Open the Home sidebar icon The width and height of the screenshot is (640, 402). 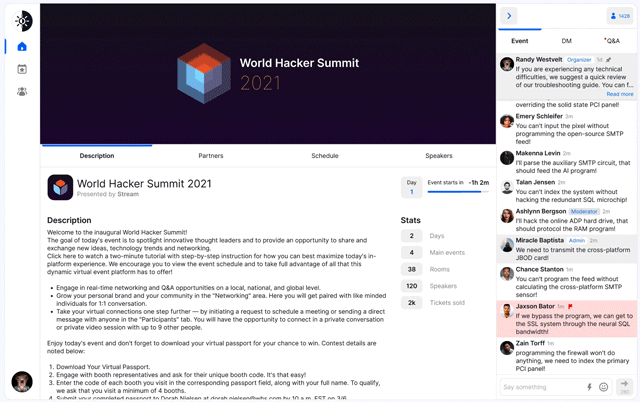point(22,47)
